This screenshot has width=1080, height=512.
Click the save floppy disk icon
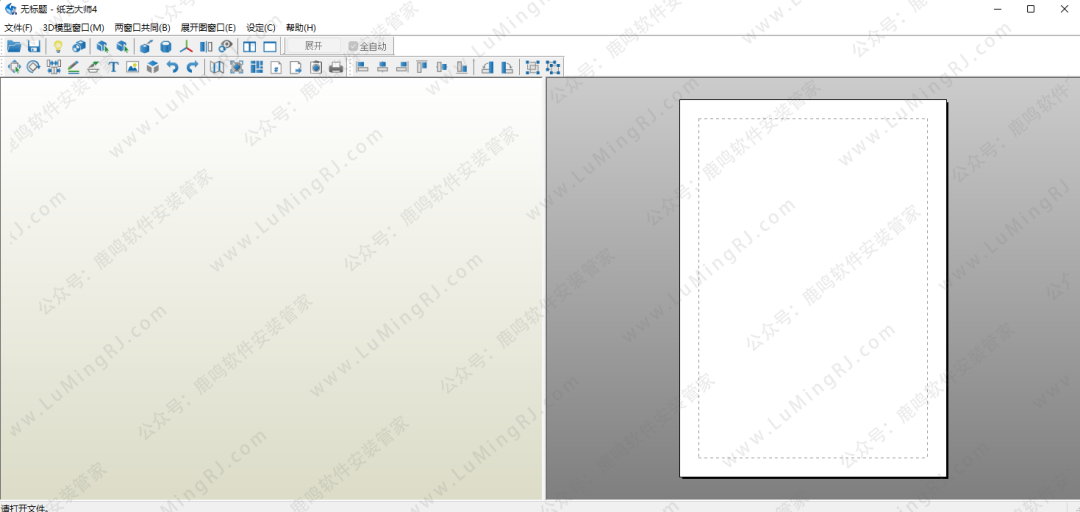[x=33, y=47]
